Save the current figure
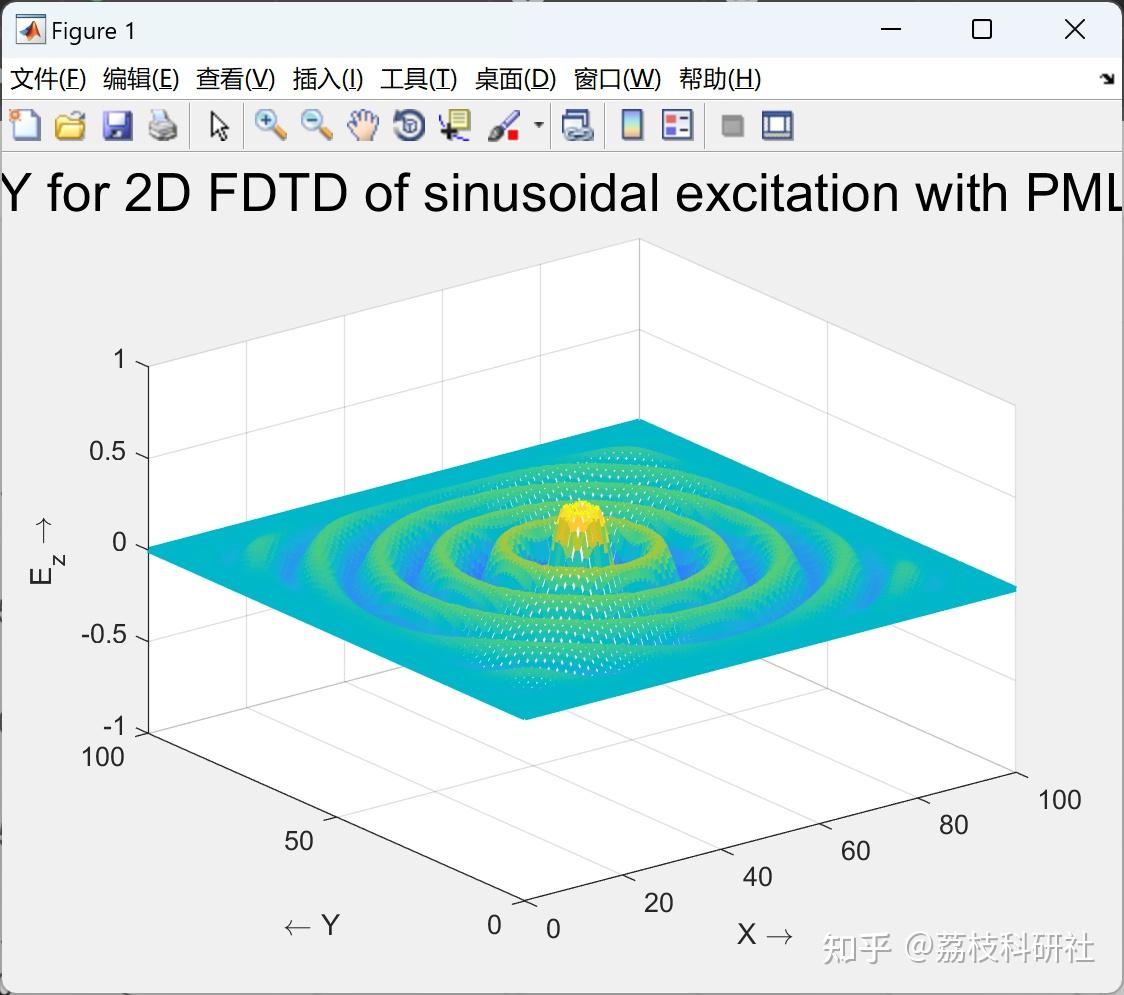 click(116, 125)
